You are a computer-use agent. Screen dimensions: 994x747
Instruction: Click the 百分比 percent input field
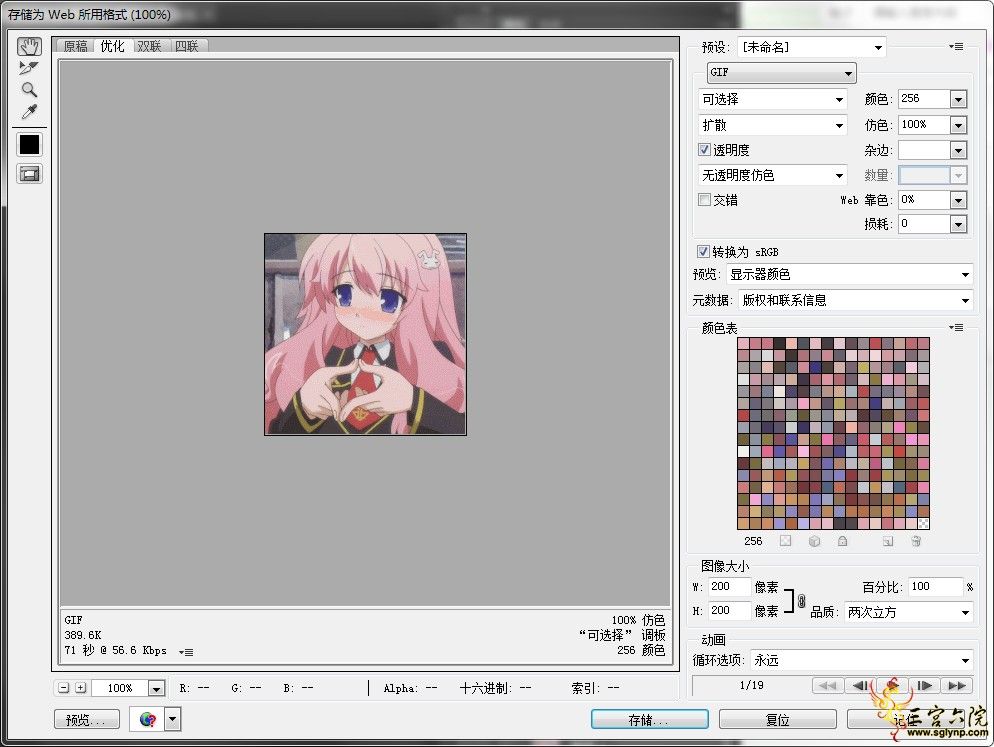935,587
